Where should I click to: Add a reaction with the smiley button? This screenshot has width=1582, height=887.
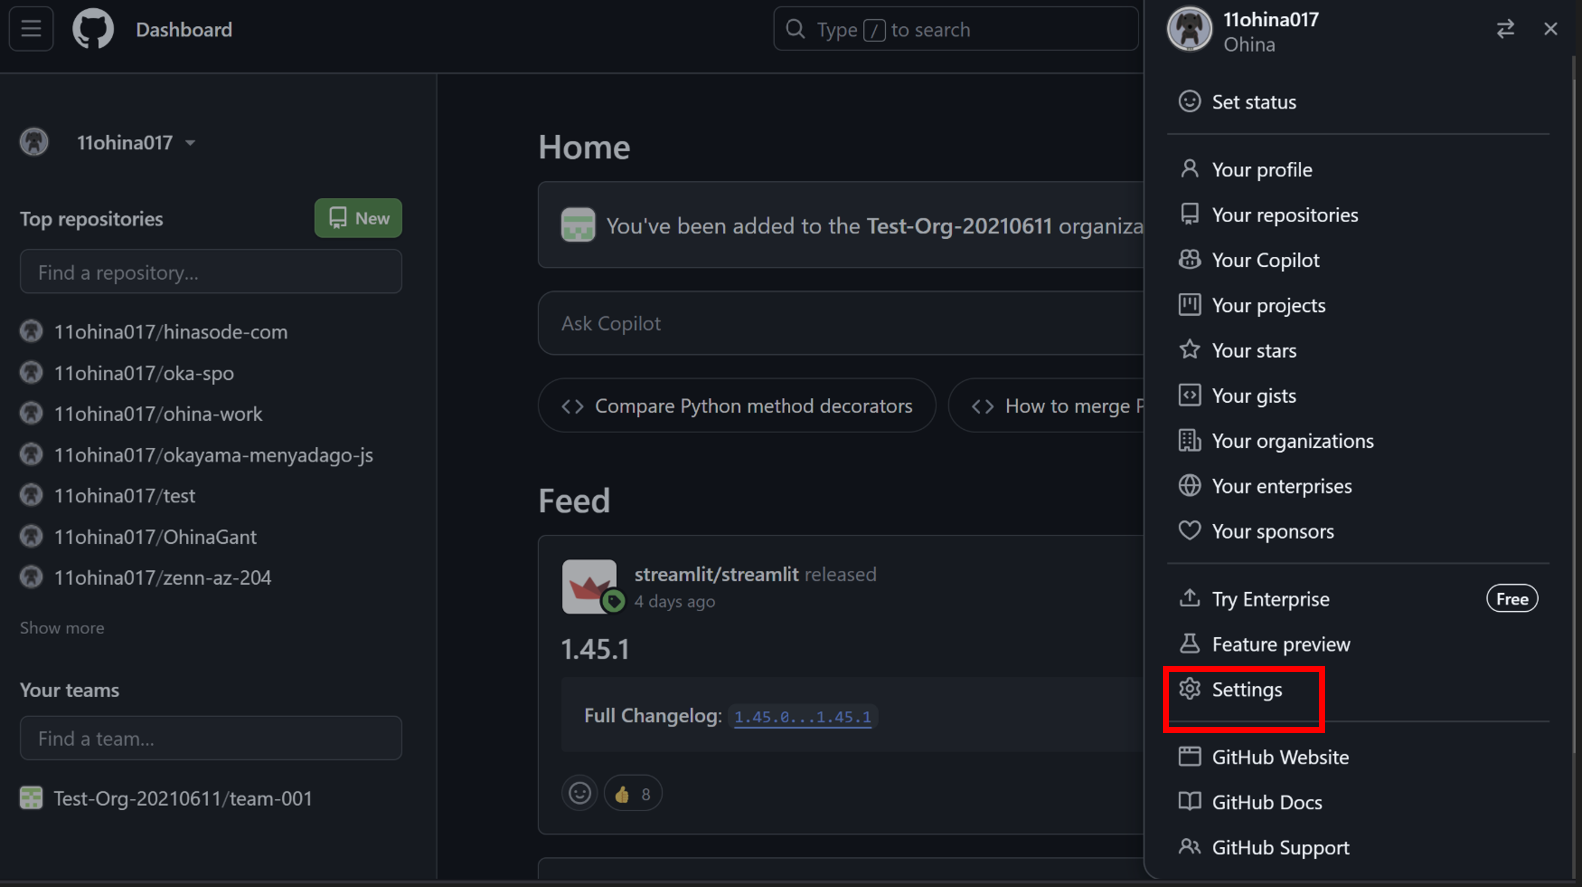(580, 793)
